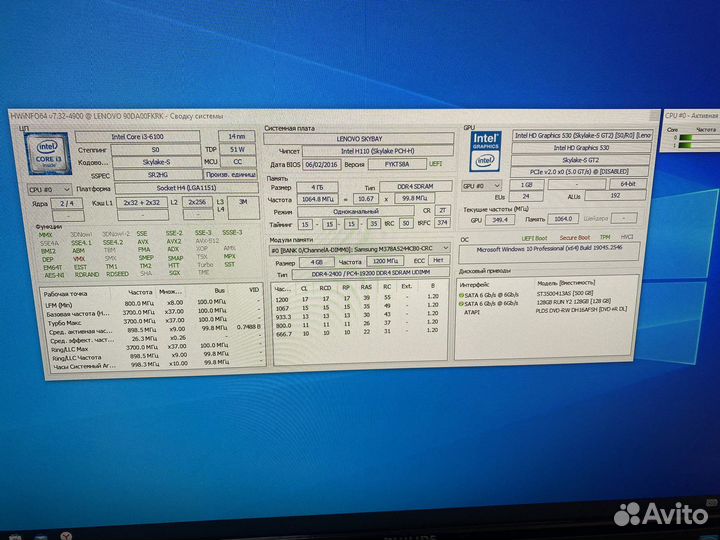The image size is (720, 540).
Task: Click the 'AES-NI' feature label
Action: pyautogui.click(x=54, y=276)
